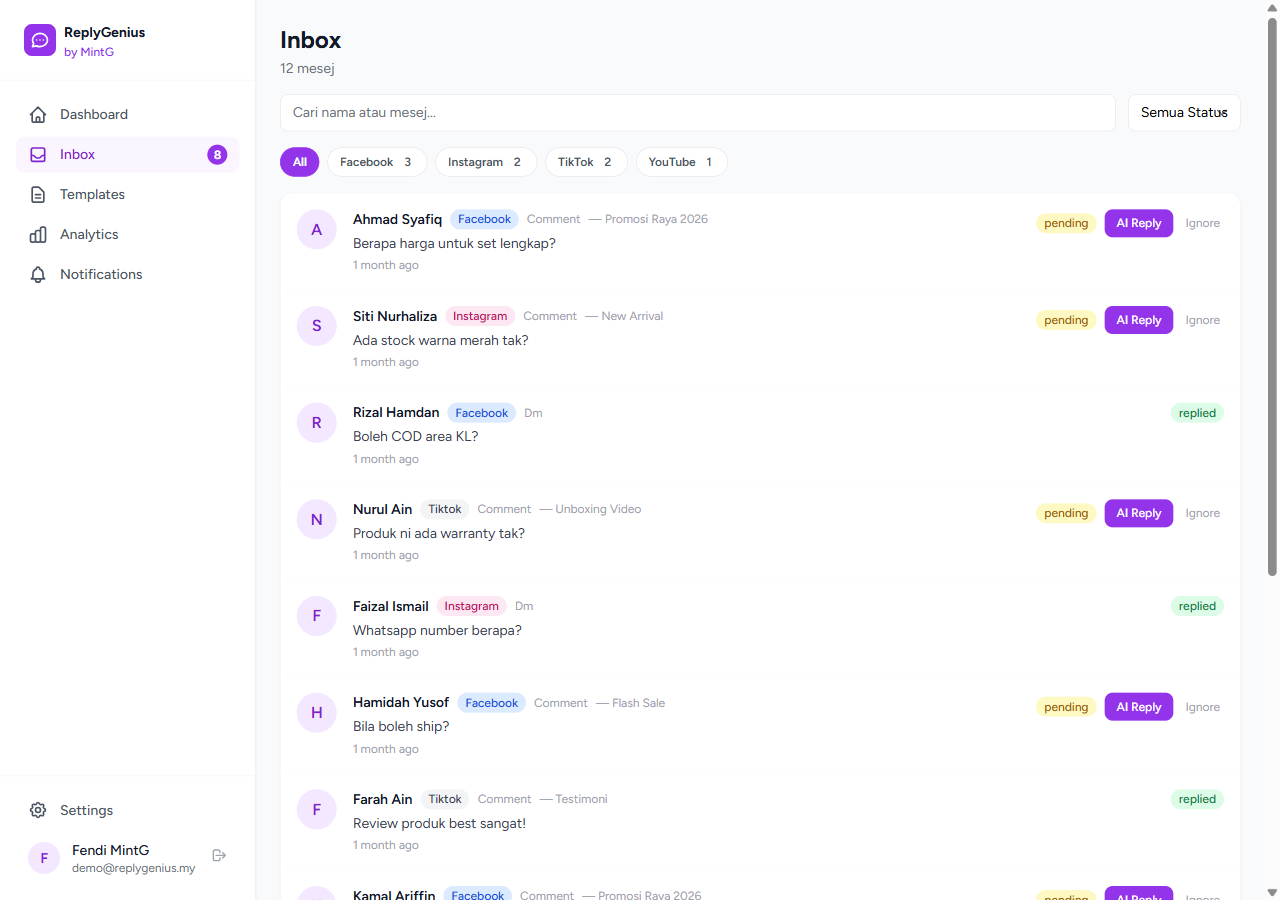Go to Templates page
The image size is (1280, 900).
[x=128, y=194]
